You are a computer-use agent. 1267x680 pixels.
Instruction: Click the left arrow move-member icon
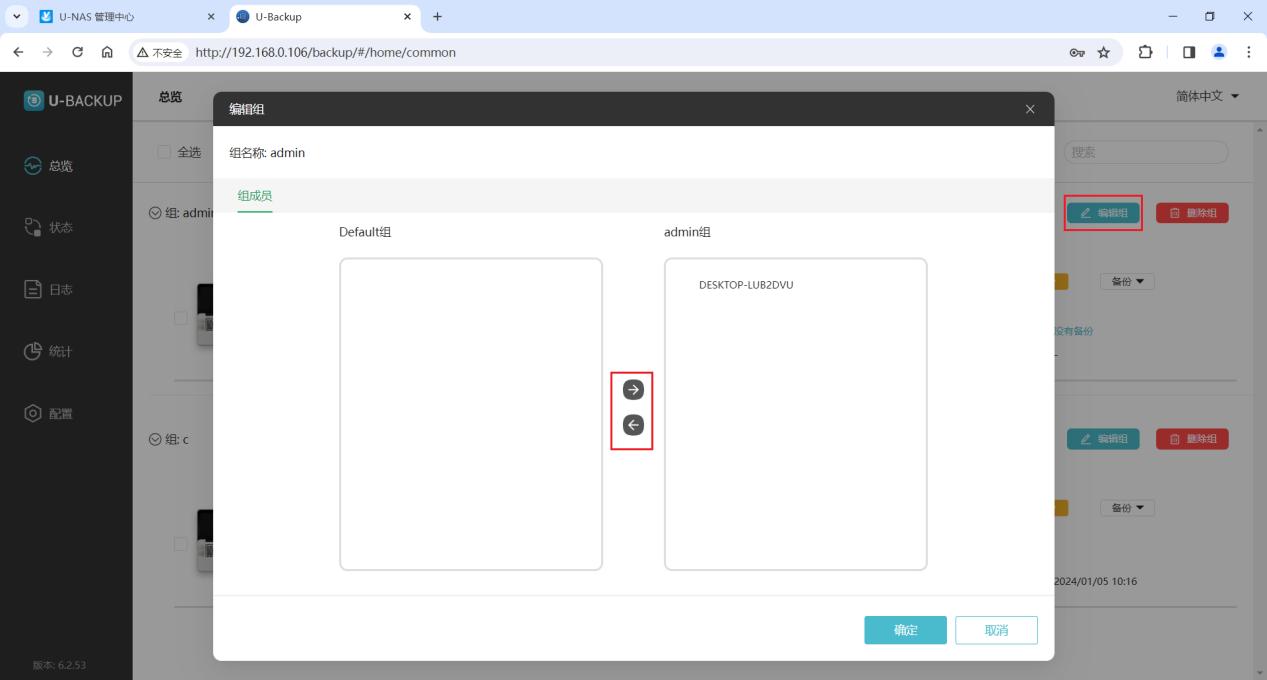point(632,425)
